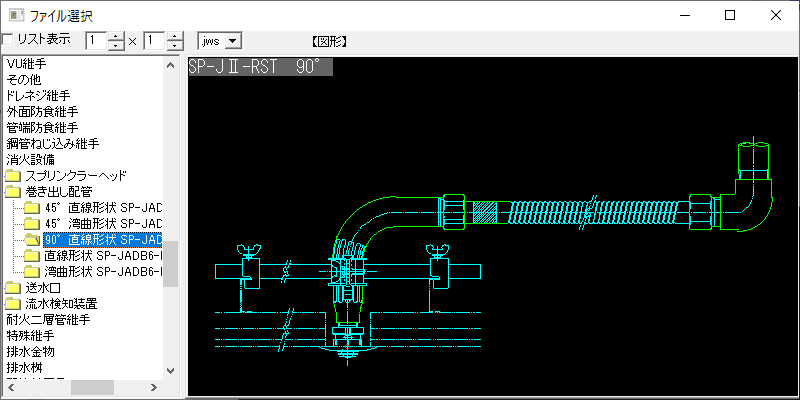Select 排水金物 in the folder tree
Image resolution: width=800 pixels, height=400 pixels.
tap(30, 352)
